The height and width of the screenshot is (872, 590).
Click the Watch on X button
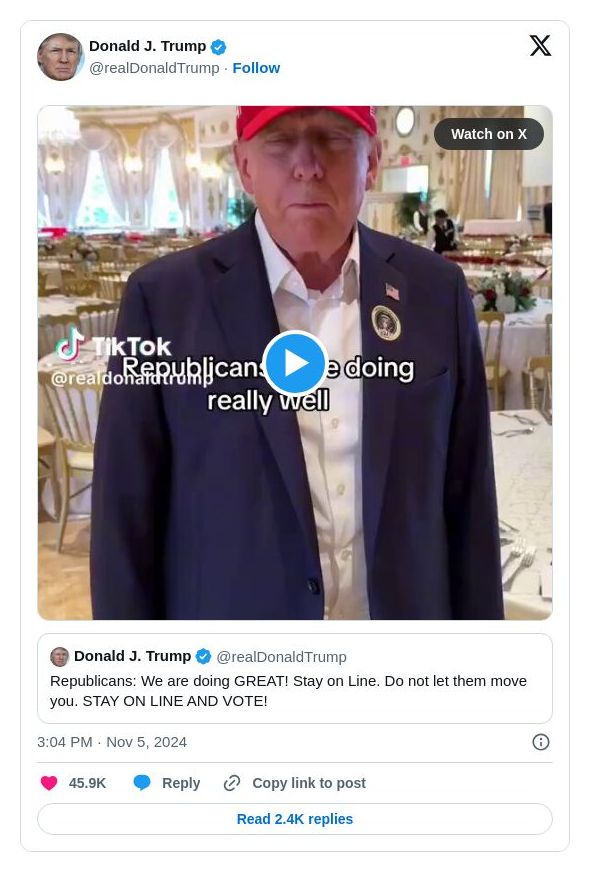click(x=489, y=134)
